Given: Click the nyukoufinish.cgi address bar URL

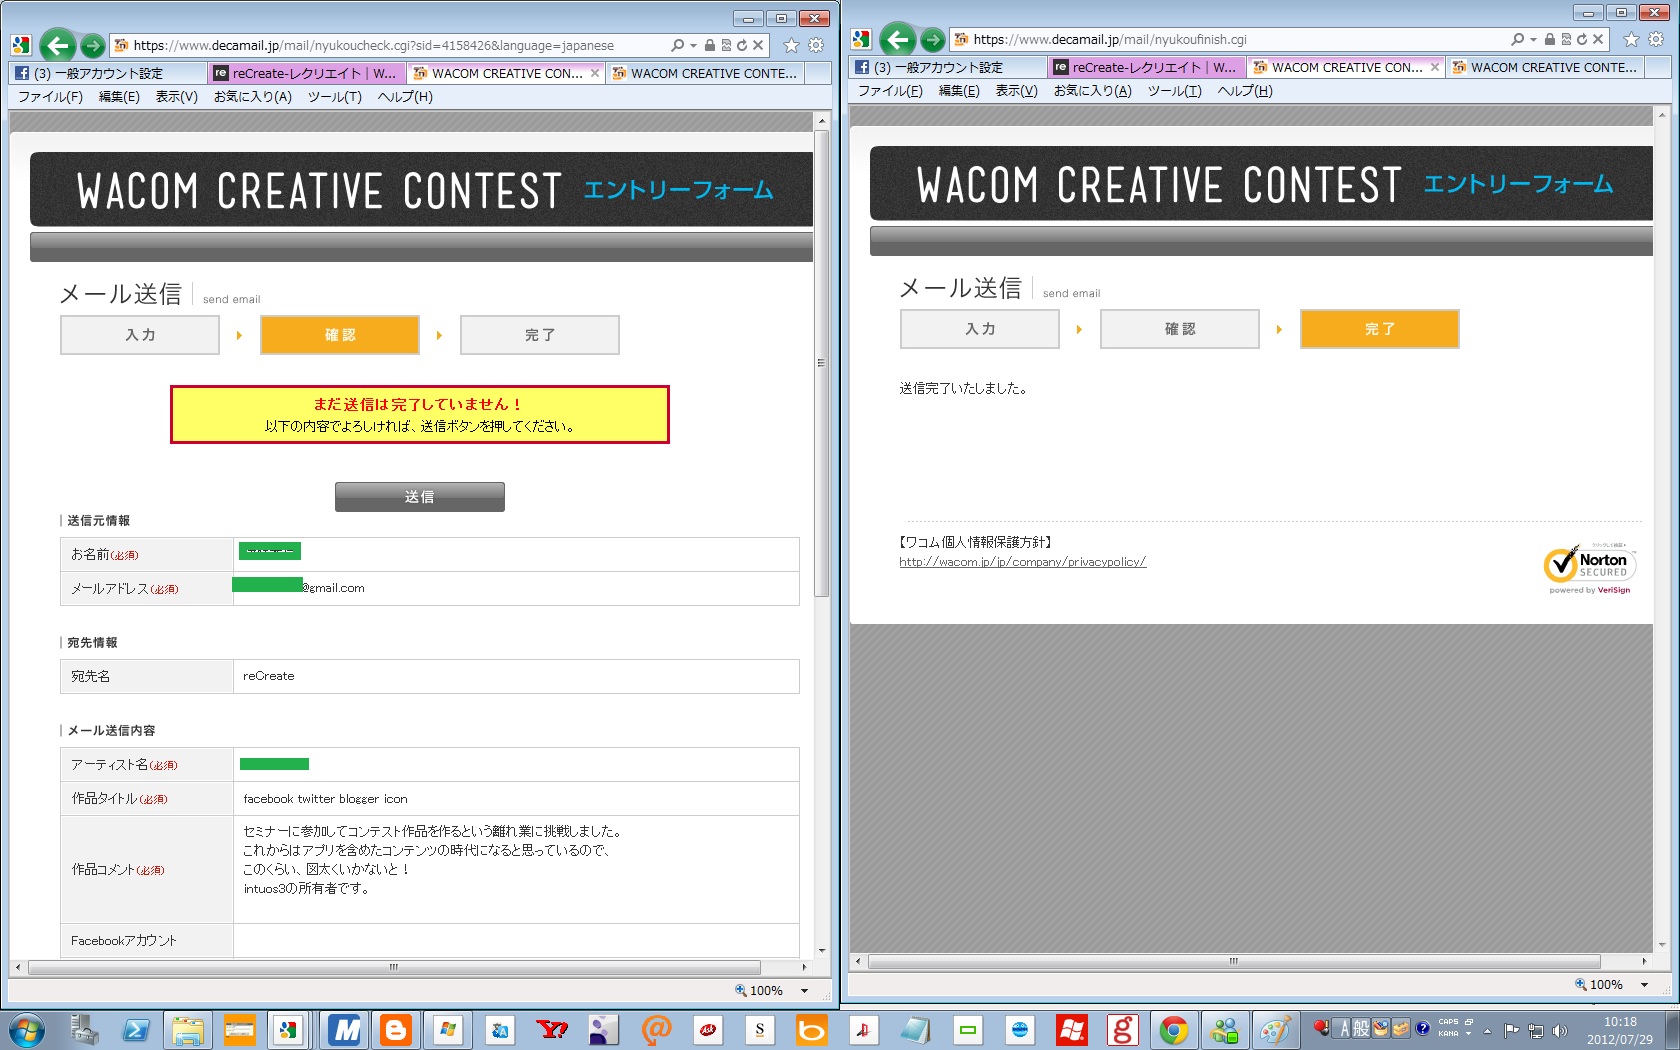Looking at the screenshot, I should 1110,39.
